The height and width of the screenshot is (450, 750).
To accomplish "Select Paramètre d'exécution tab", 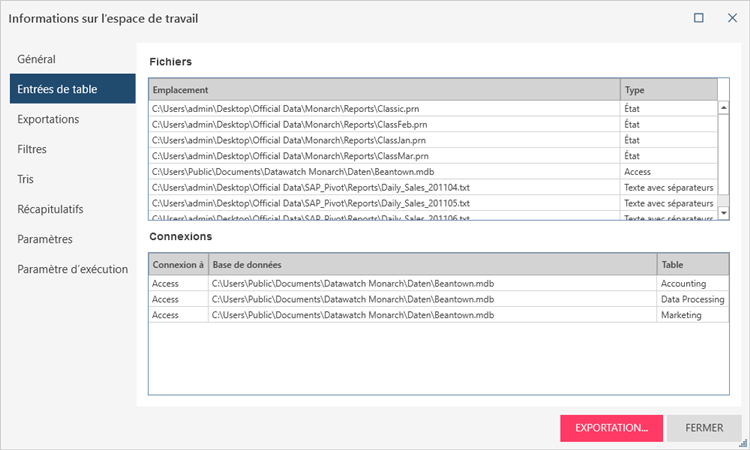I will coord(73,269).
